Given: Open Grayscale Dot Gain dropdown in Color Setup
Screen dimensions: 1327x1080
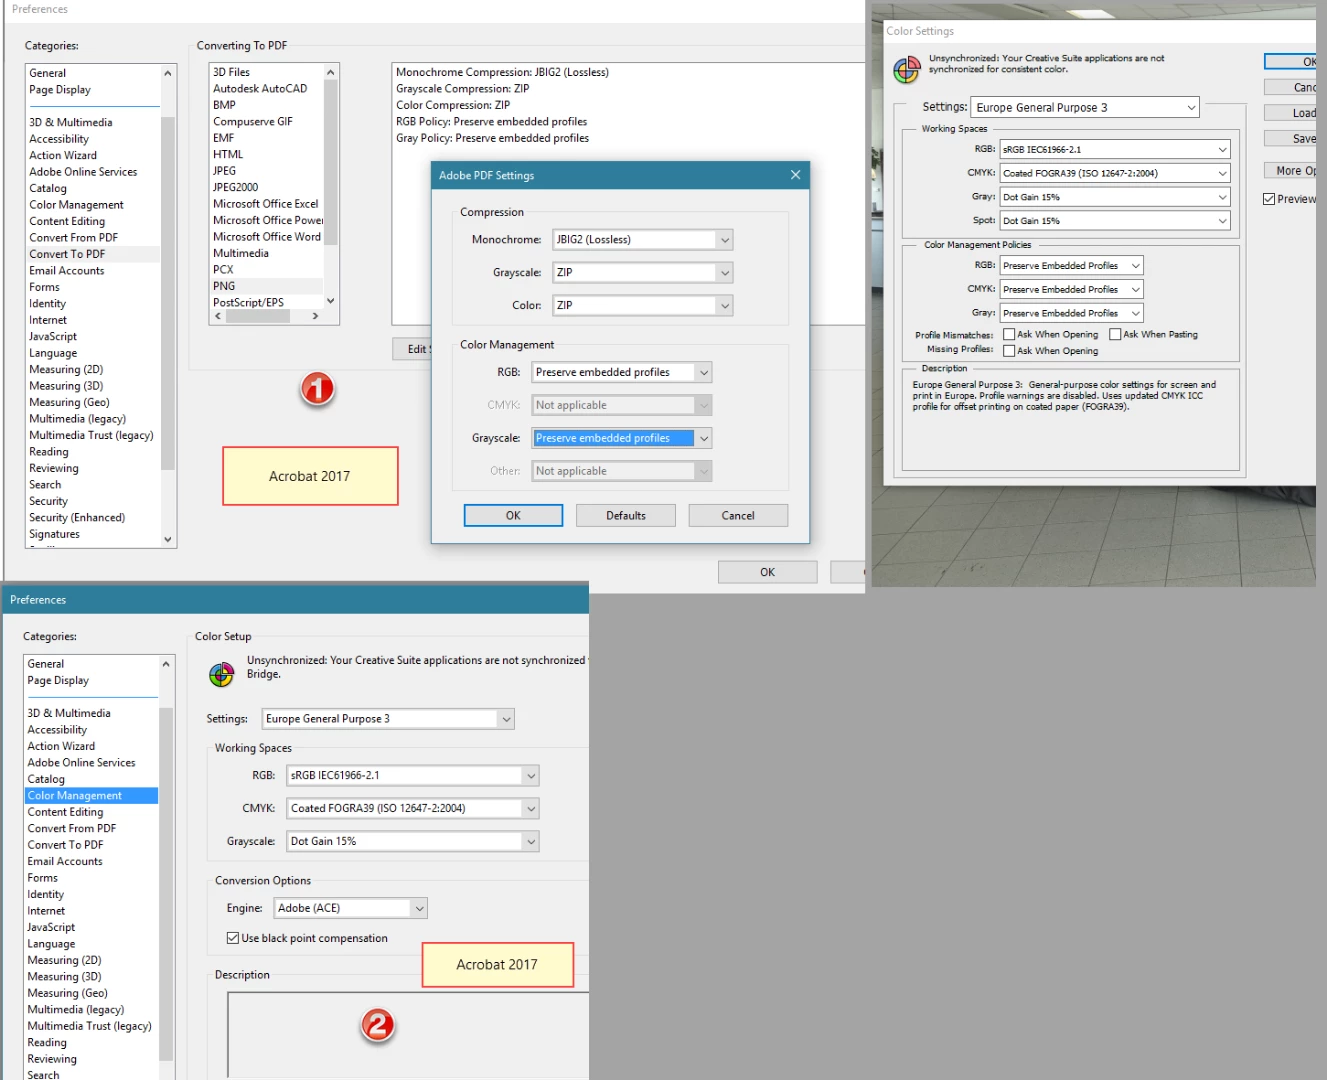Looking at the screenshot, I should coord(413,842).
